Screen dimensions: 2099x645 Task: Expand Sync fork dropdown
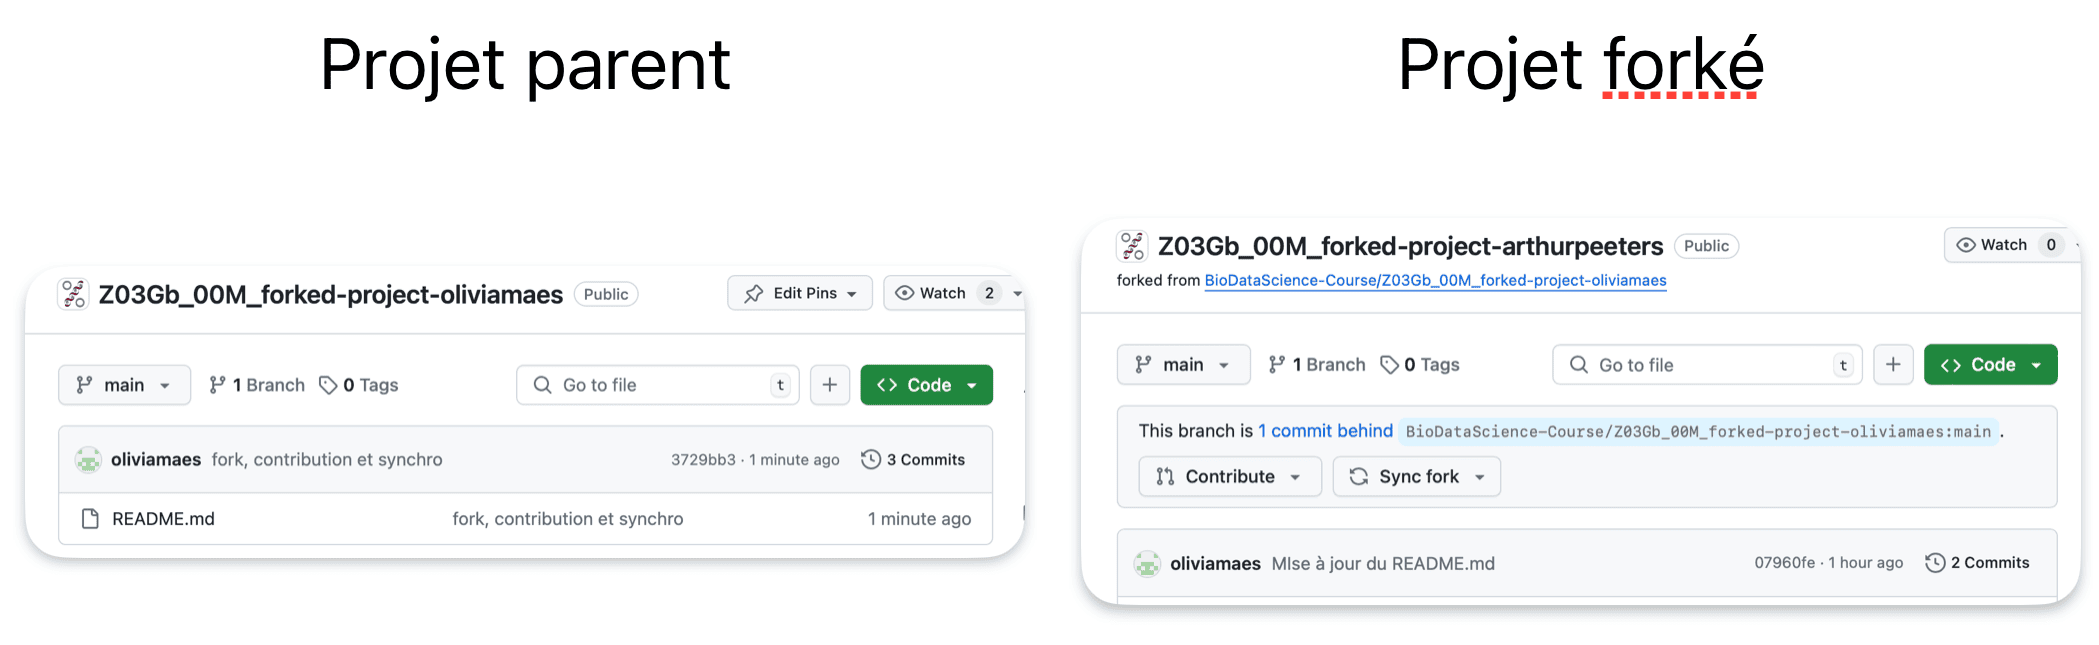pos(1416,477)
